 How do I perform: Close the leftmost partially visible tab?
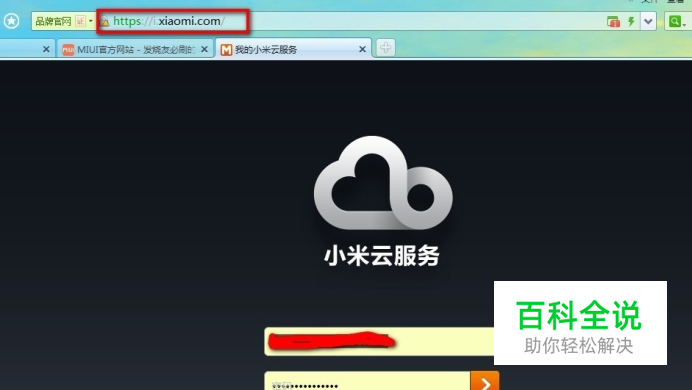[46, 49]
